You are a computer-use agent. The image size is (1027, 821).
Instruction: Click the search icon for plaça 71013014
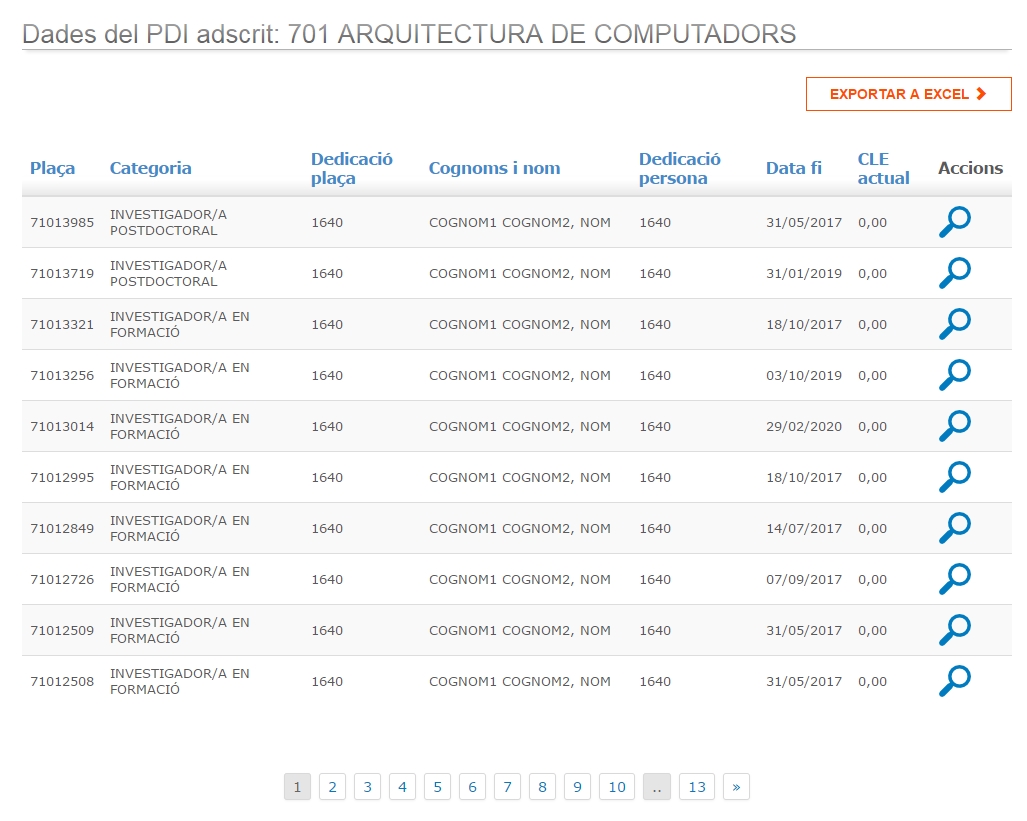pos(954,426)
